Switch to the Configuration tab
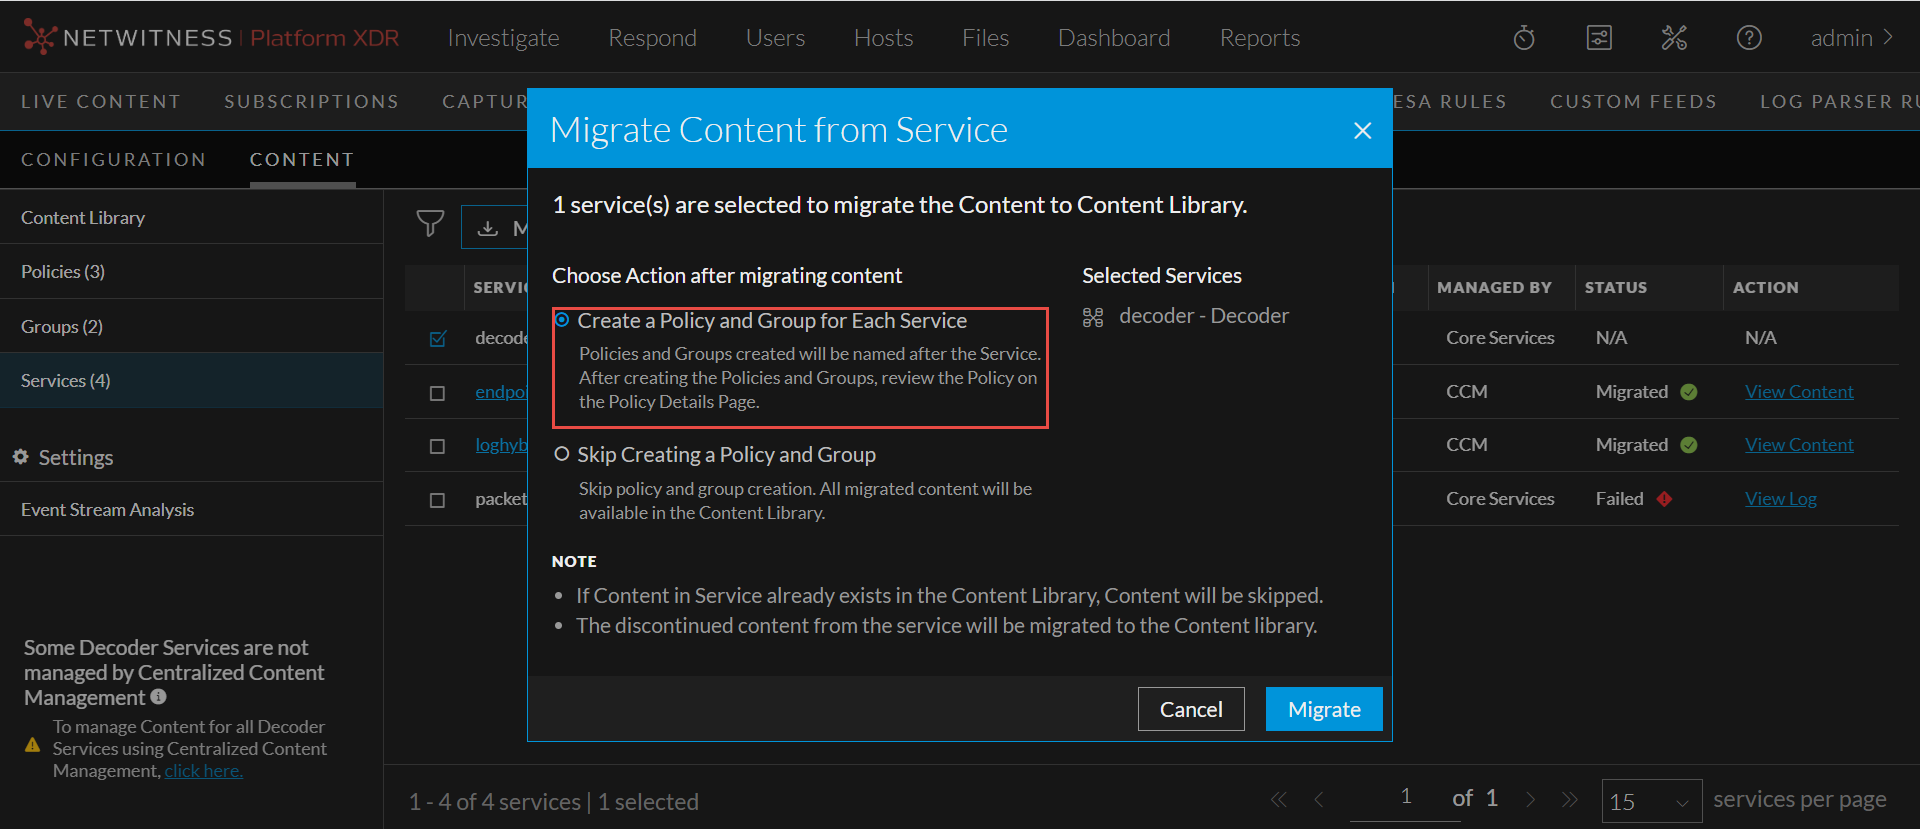Viewport: 1920px width, 829px height. pyautogui.click(x=113, y=160)
